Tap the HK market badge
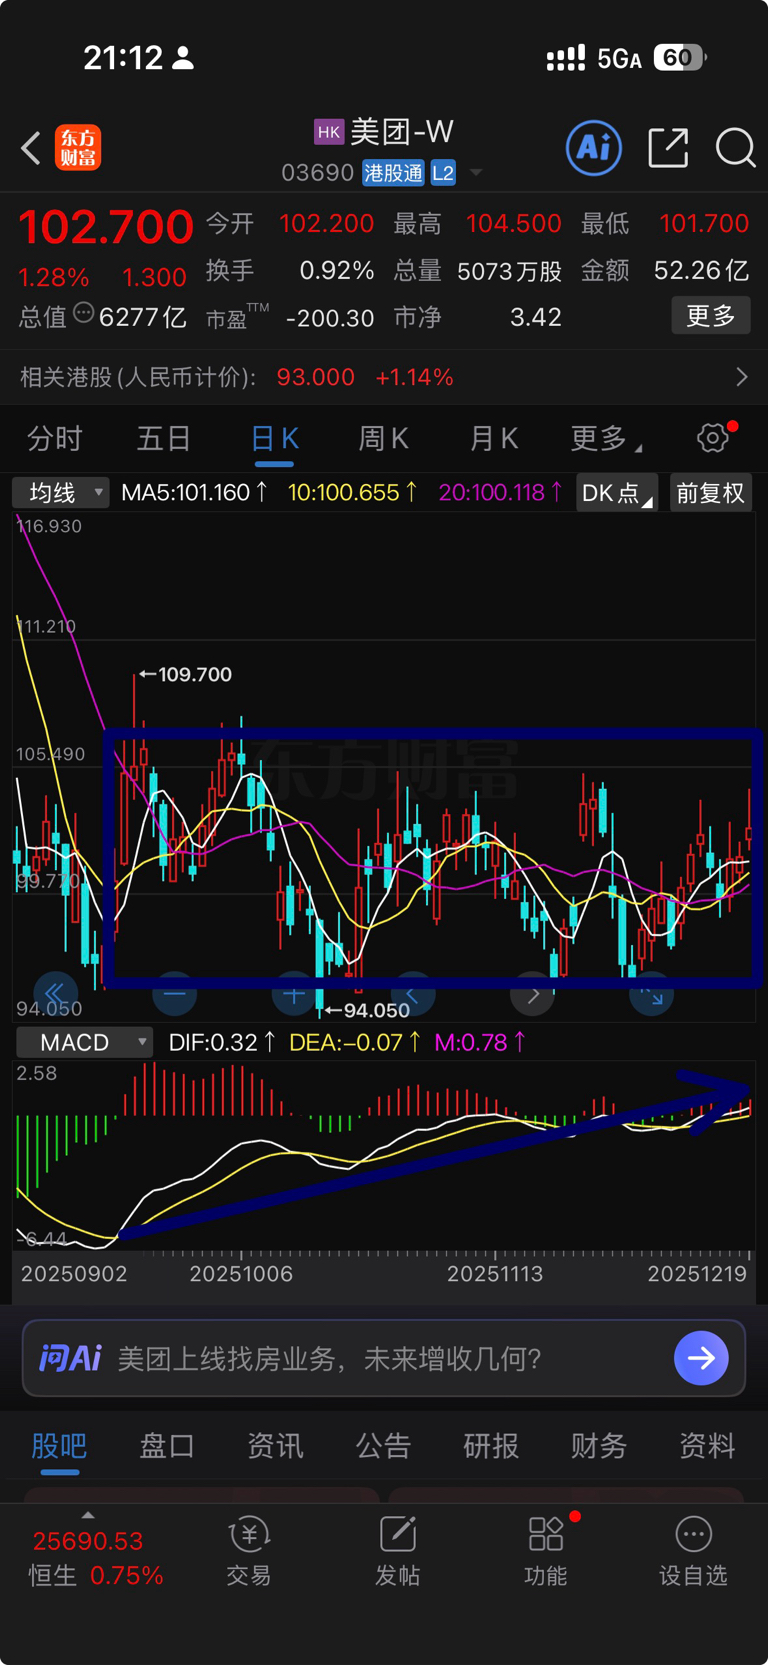 (329, 132)
